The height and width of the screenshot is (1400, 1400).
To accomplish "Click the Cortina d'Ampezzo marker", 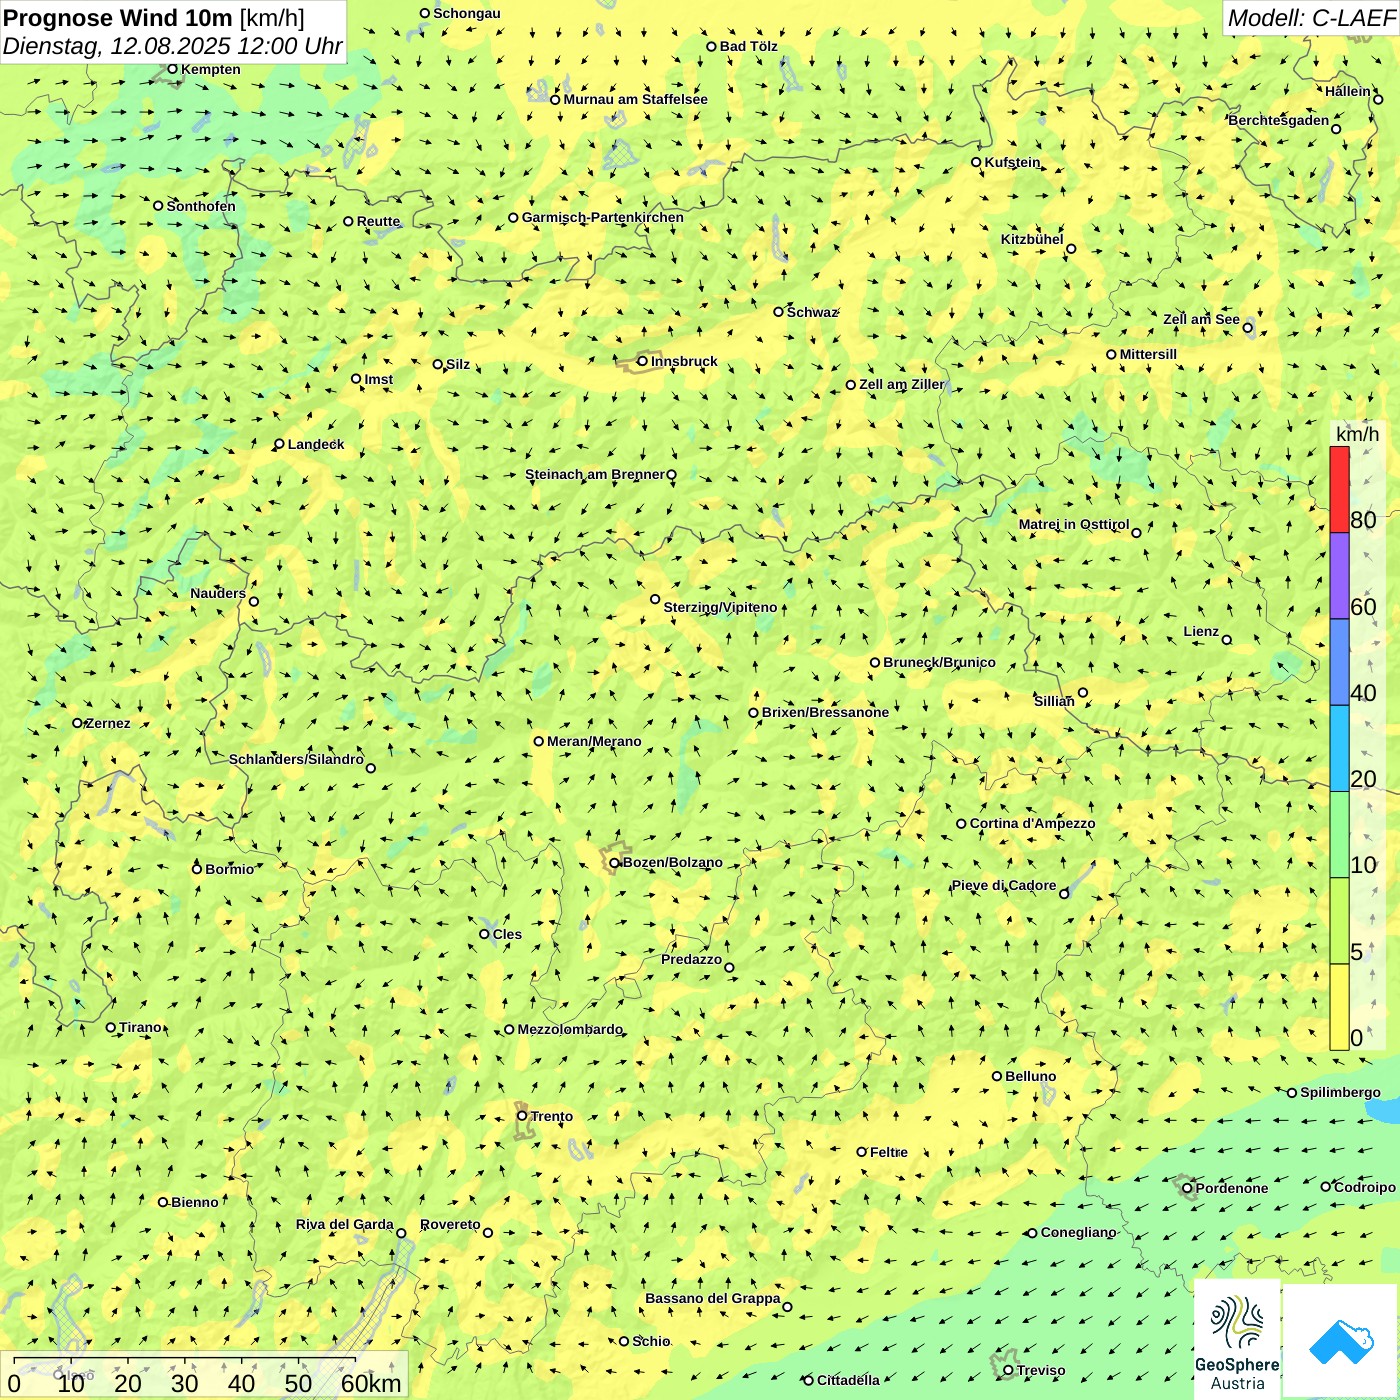I will point(962,824).
